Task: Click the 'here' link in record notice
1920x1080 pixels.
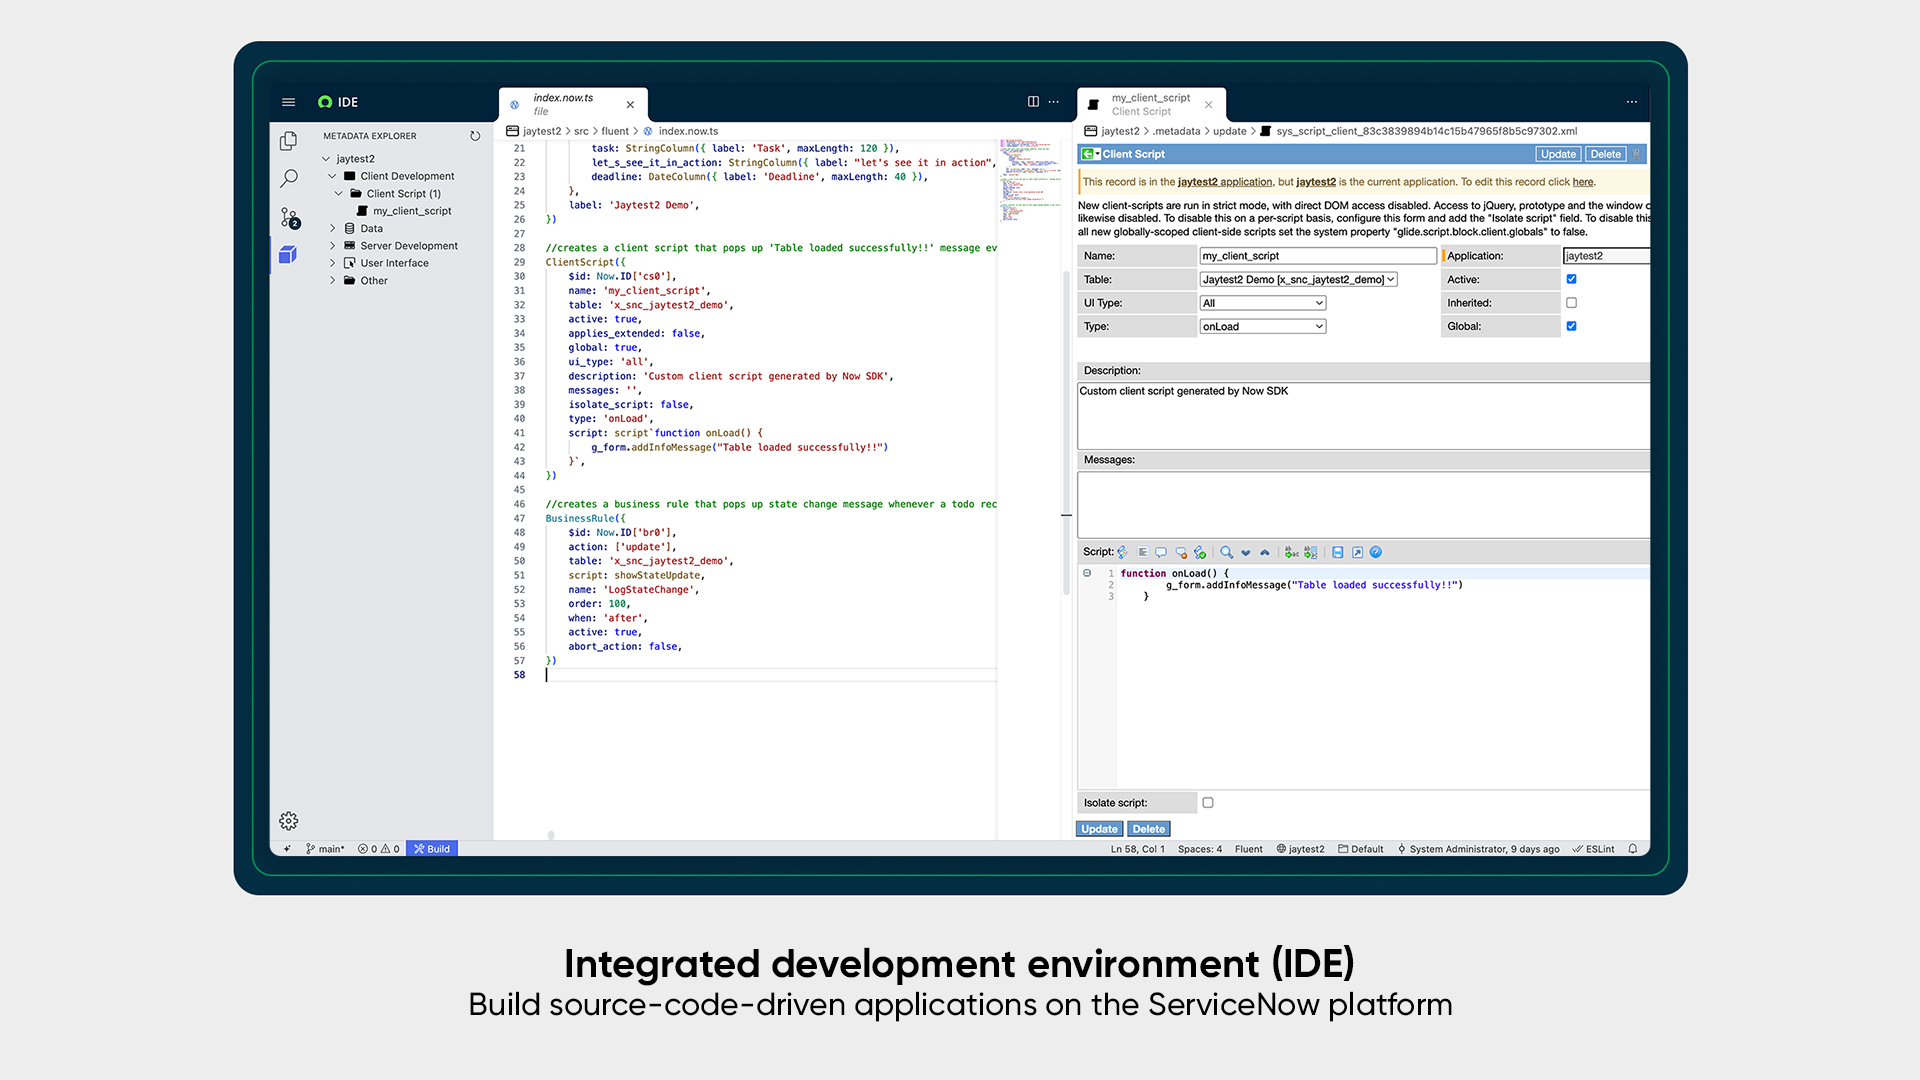Action: pyautogui.click(x=1582, y=182)
